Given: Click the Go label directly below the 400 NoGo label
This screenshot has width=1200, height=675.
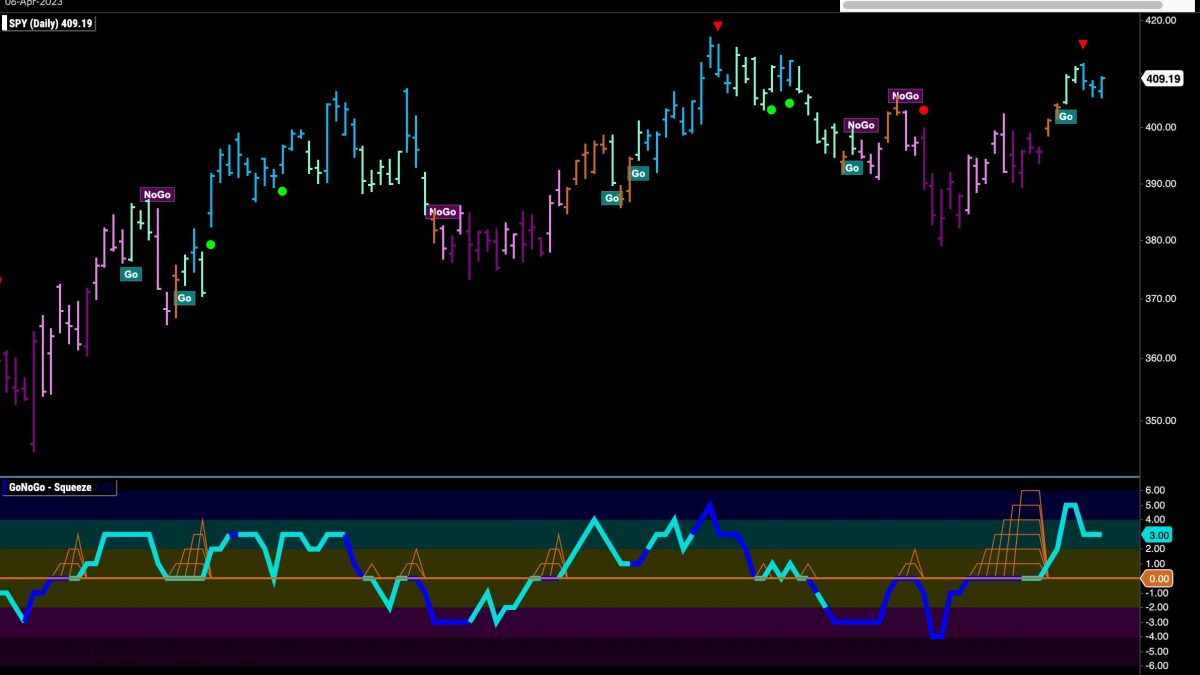Looking at the screenshot, I should click(x=852, y=168).
